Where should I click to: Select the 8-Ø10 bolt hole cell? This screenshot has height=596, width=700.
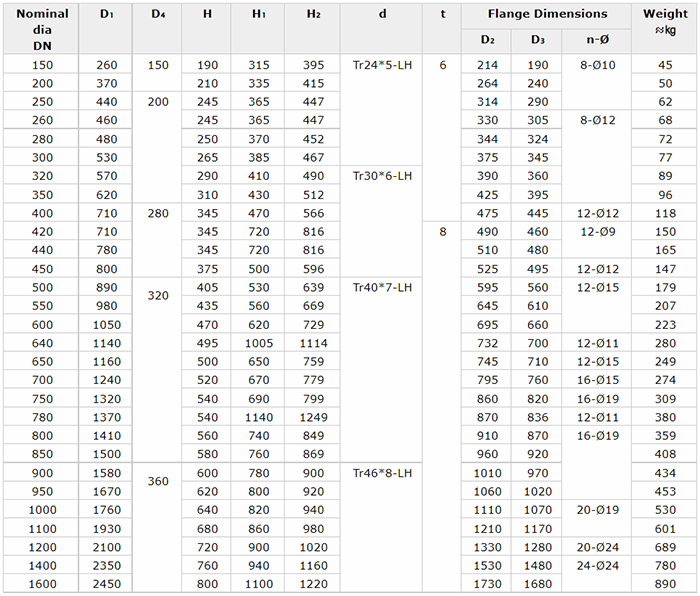tap(598, 65)
